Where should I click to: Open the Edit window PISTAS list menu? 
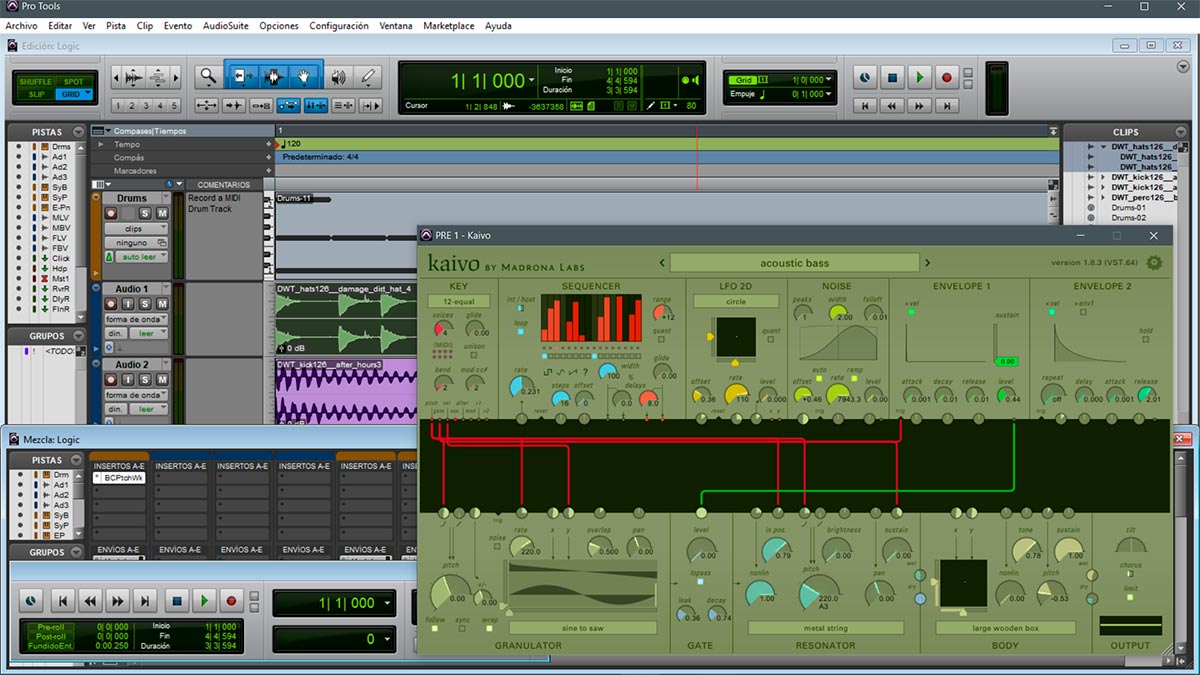(x=80, y=131)
